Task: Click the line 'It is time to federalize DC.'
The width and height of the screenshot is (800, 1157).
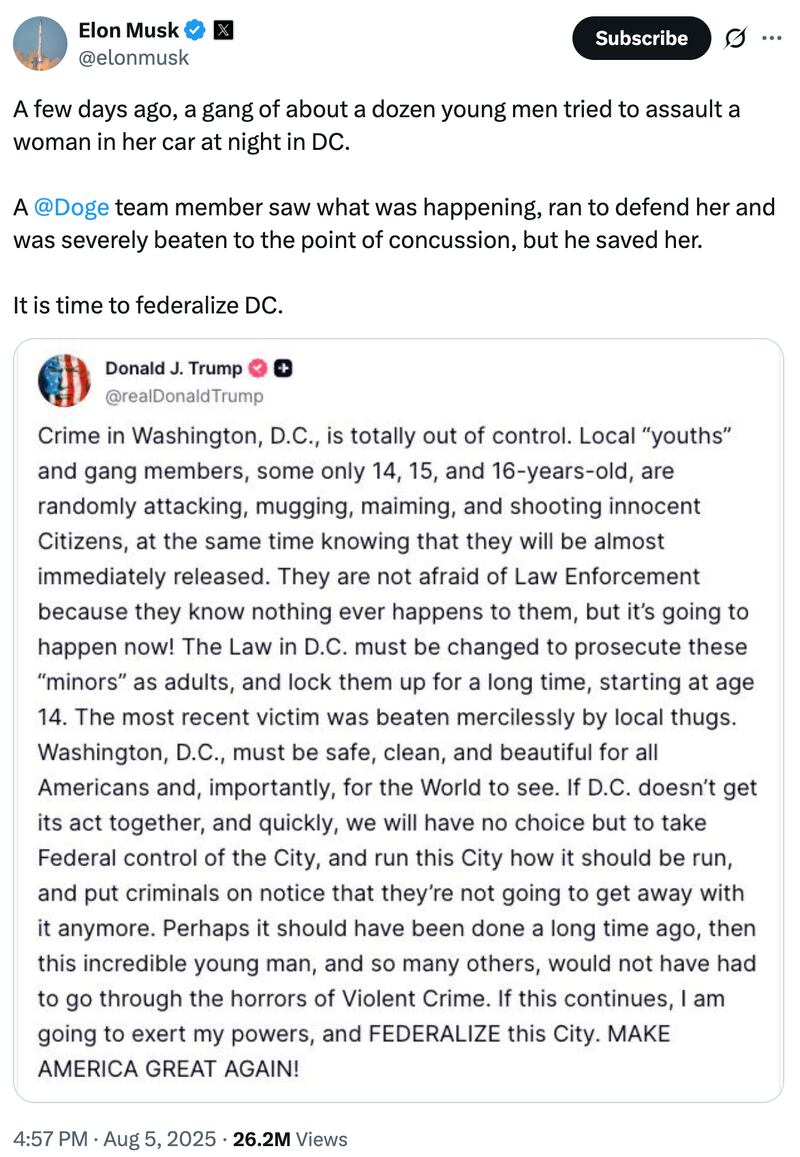Action: tap(148, 305)
